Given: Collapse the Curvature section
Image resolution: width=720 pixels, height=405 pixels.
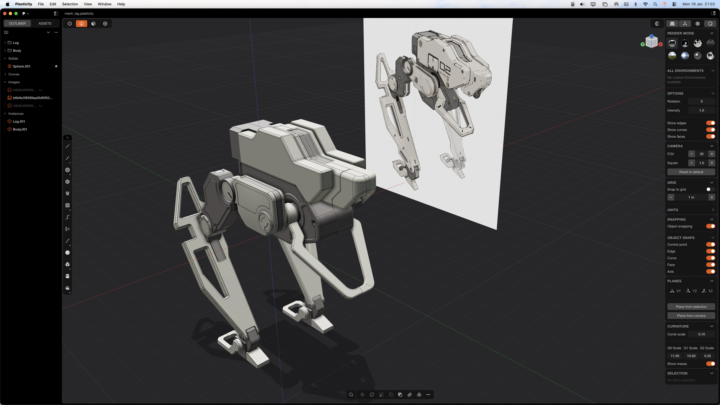Looking at the screenshot, I should pos(712,326).
